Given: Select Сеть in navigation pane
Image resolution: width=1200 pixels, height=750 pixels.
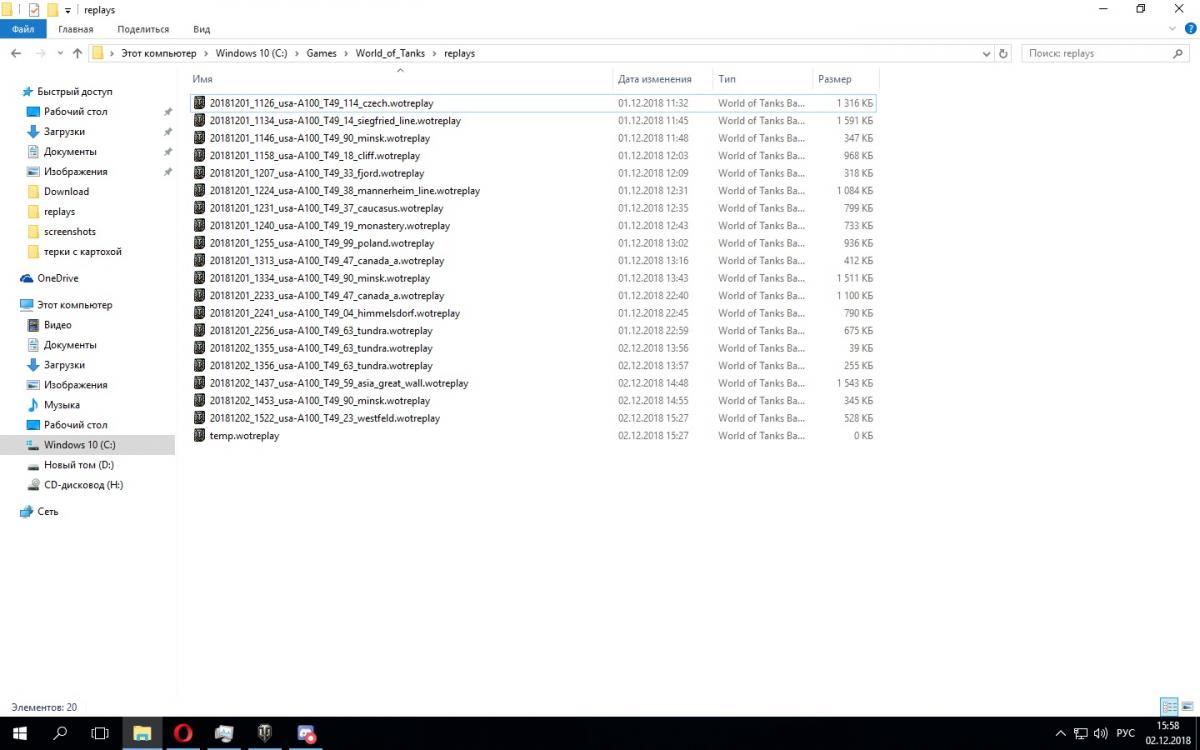Looking at the screenshot, I should point(48,511).
